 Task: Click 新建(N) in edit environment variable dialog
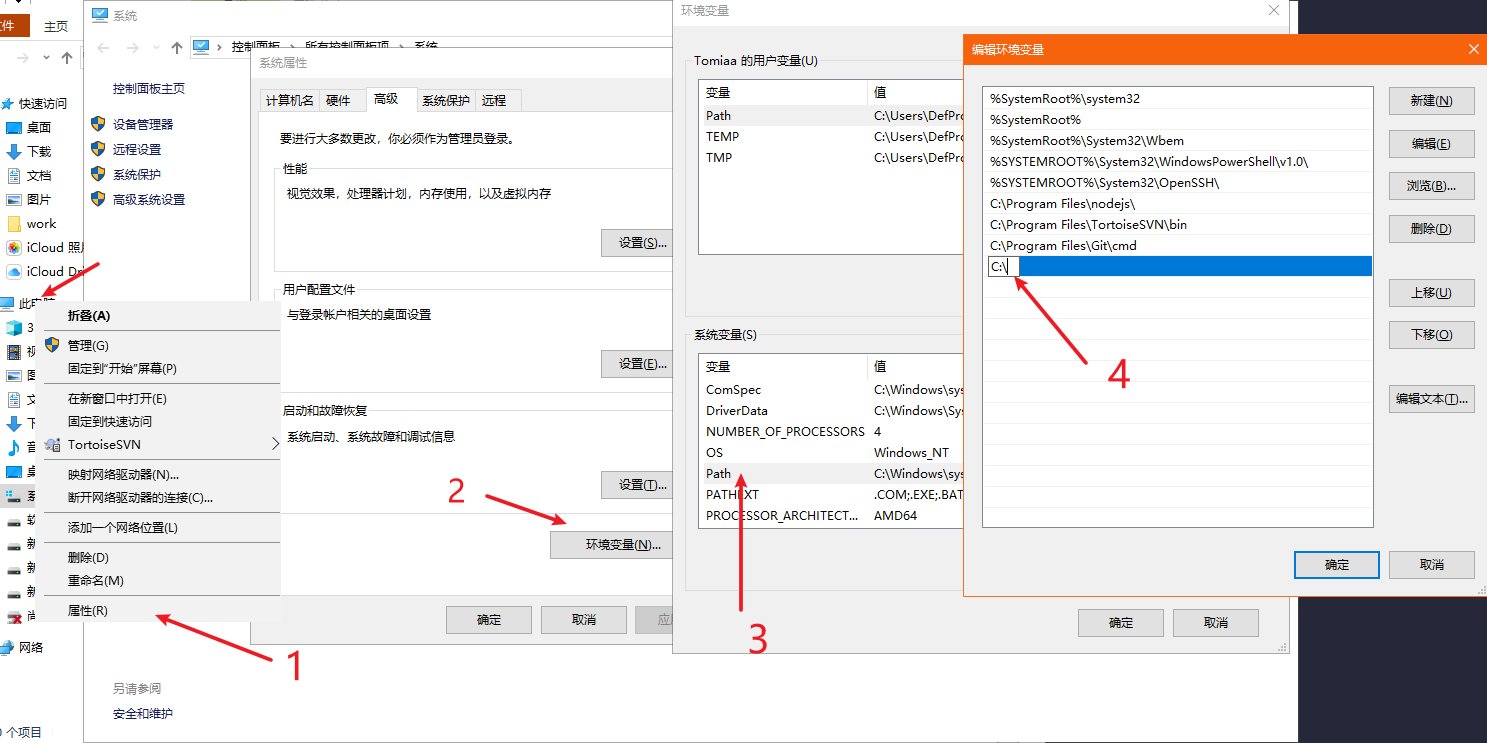coord(1431,101)
